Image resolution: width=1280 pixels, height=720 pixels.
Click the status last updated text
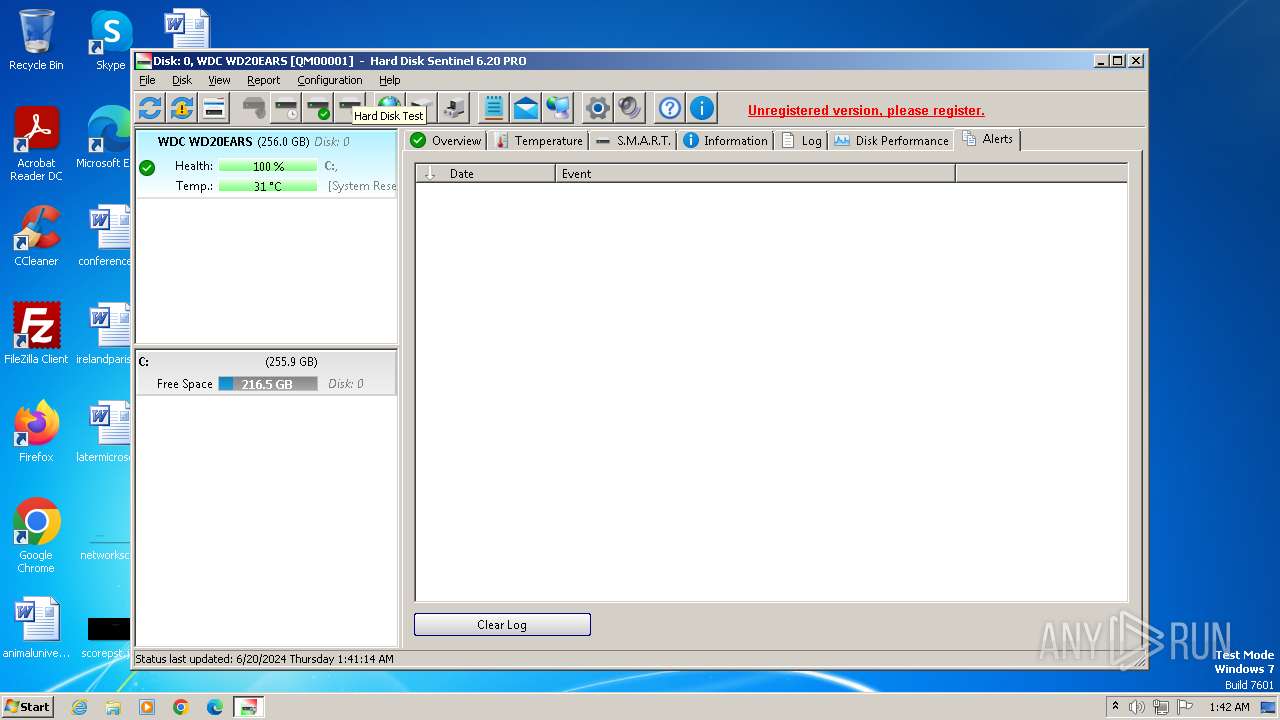click(264, 659)
